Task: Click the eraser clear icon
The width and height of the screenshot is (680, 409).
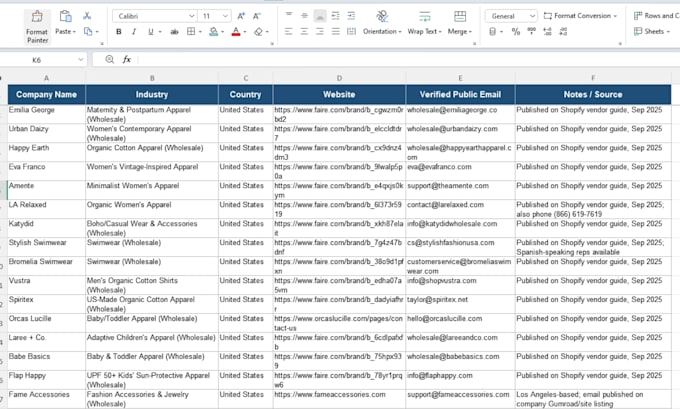Action: pyautogui.click(x=258, y=32)
